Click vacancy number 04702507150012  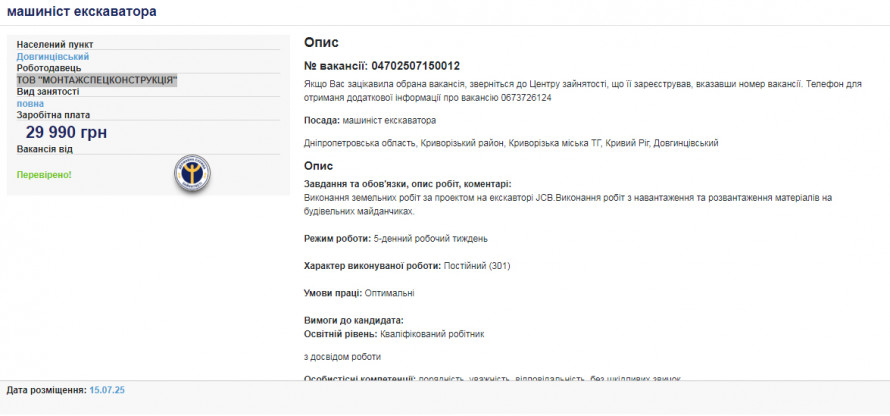point(415,66)
